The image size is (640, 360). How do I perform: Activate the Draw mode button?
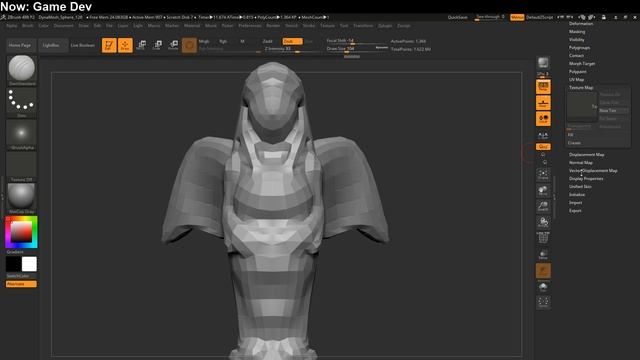click(125, 45)
